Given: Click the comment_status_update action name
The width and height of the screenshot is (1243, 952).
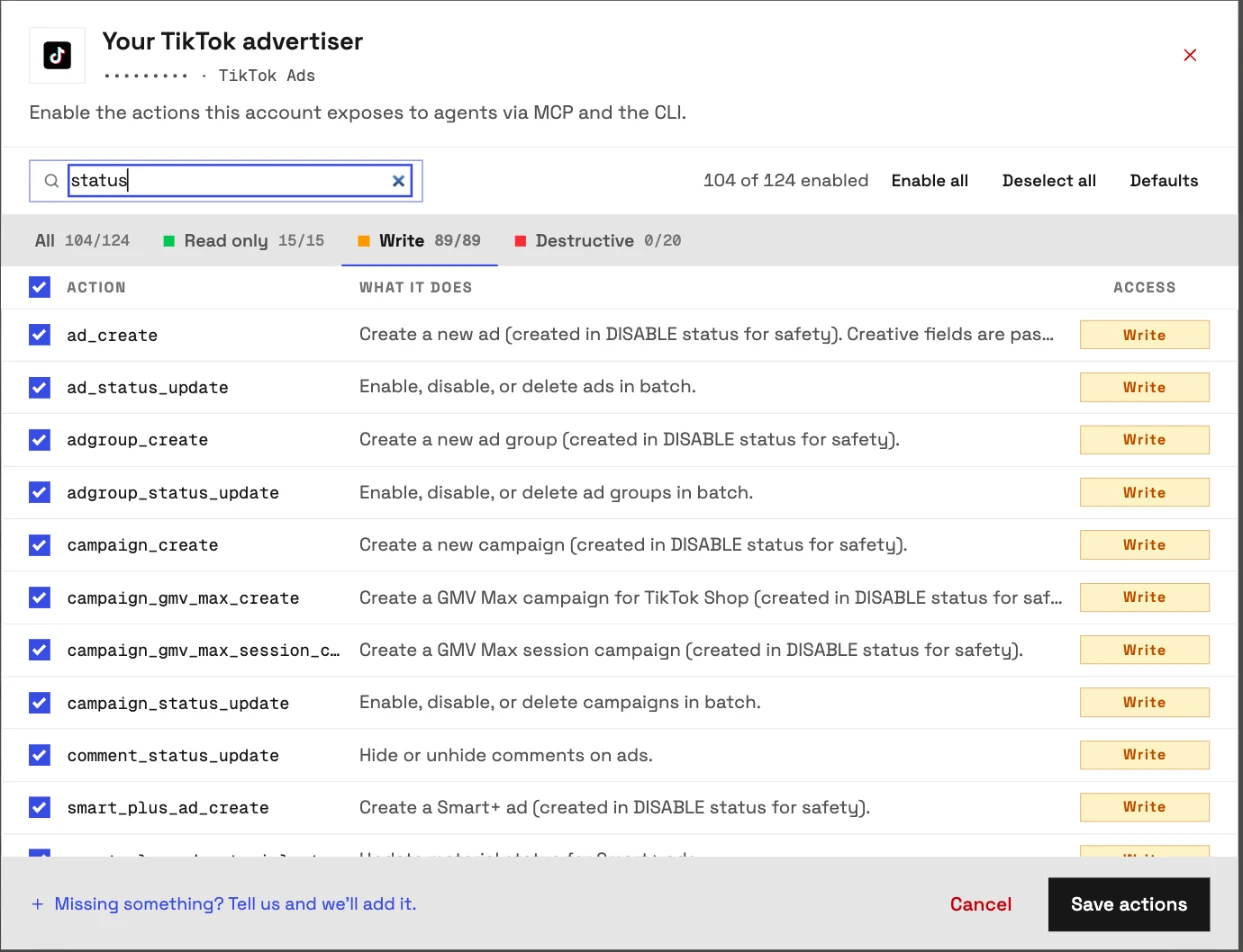Looking at the screenshot, I should coord(173,756).
